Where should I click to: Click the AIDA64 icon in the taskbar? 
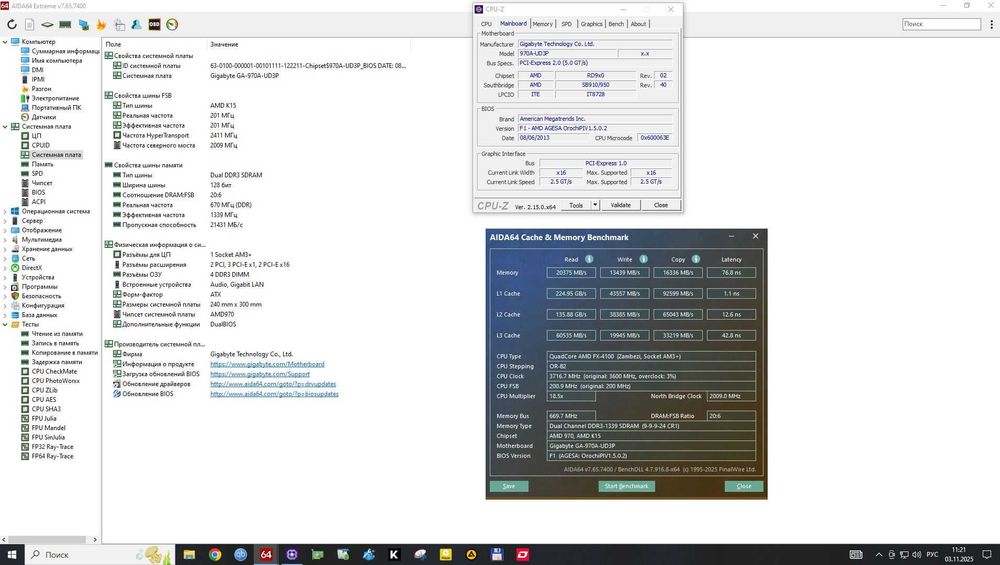[x=266, y=554]
